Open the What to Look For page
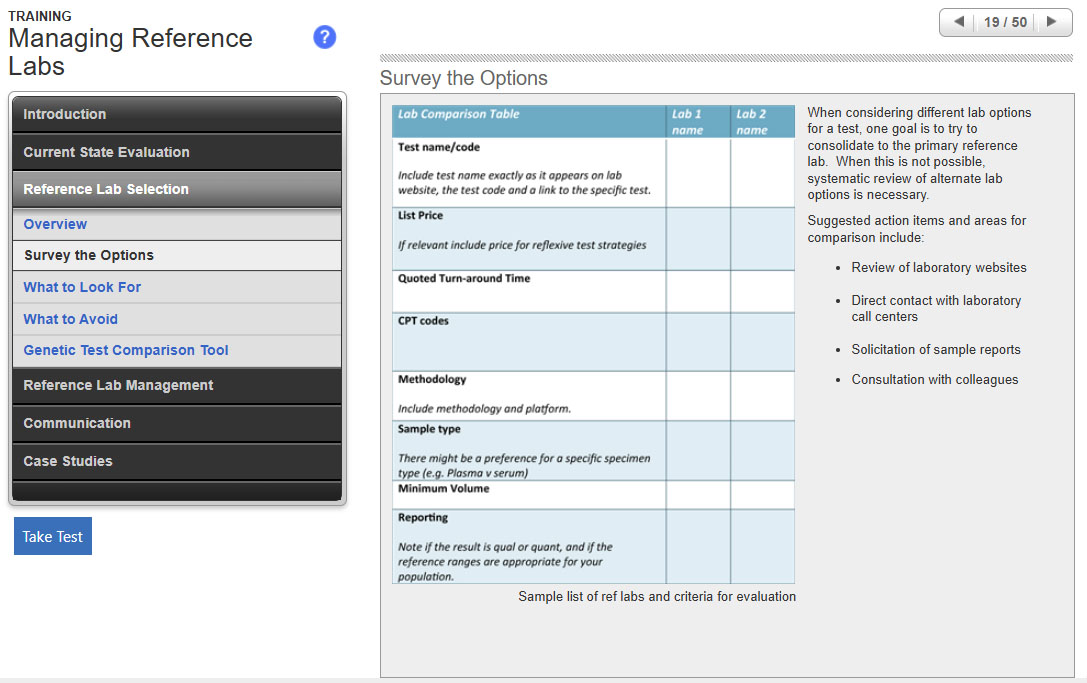1087x683 pixels. pos(82,287)
